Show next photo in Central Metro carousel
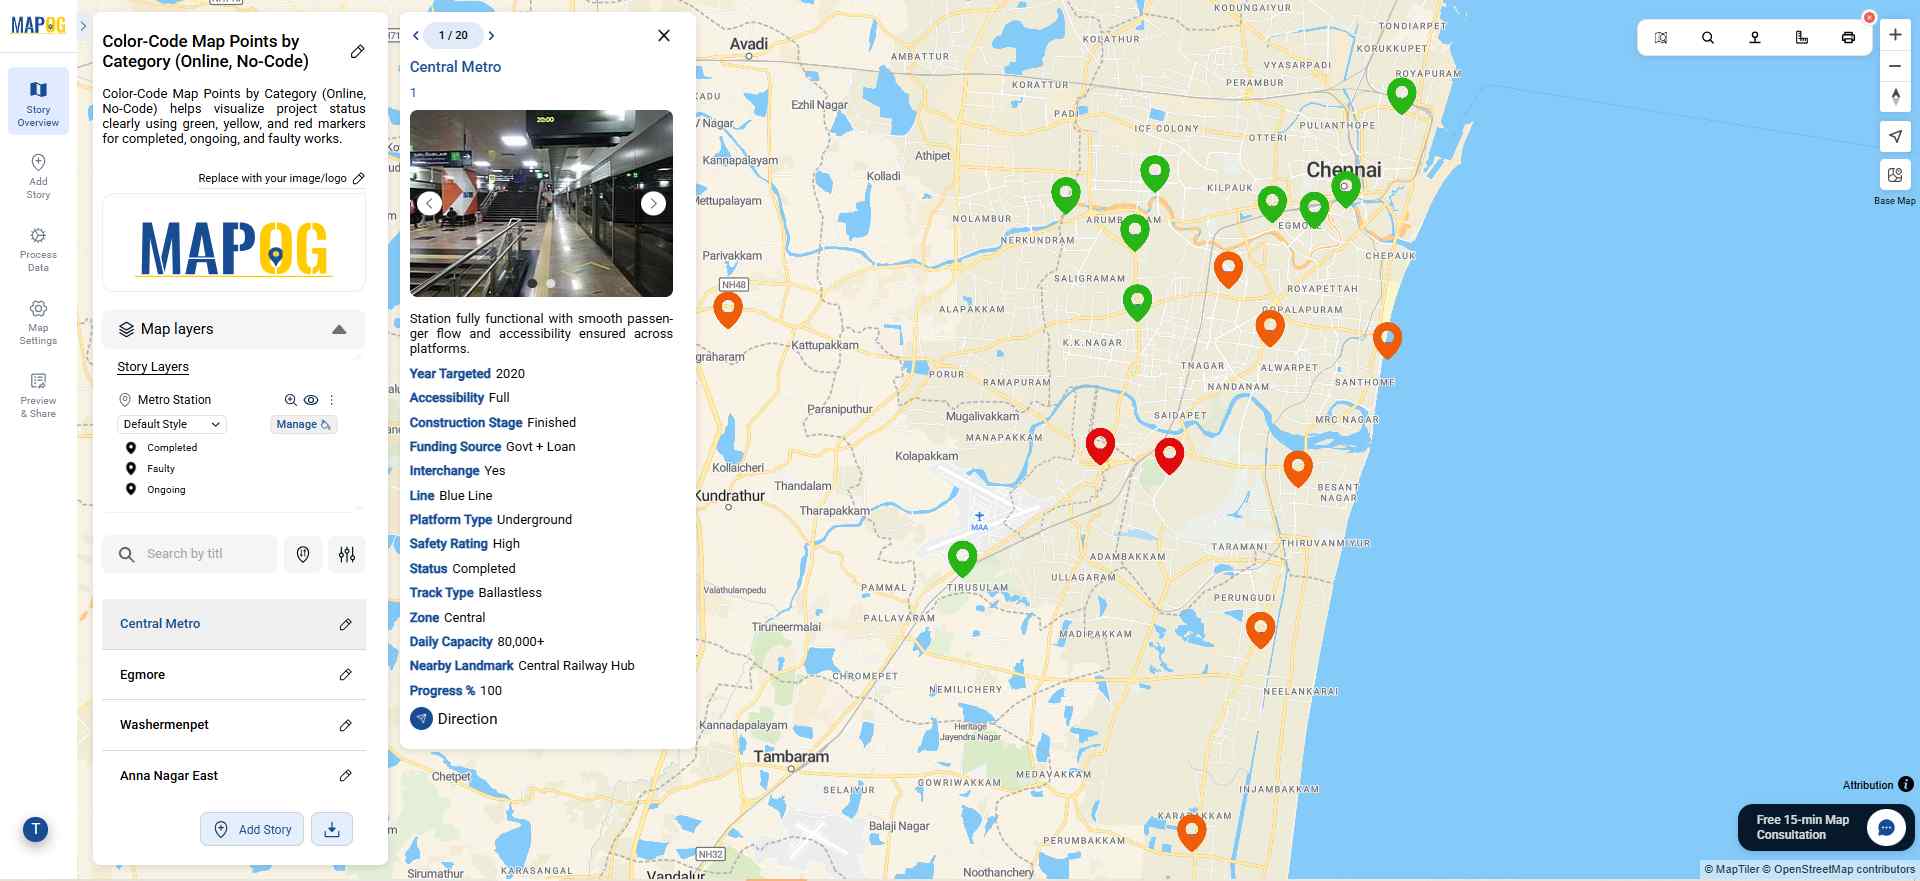Screen dimensions: 1920x881 653,204
